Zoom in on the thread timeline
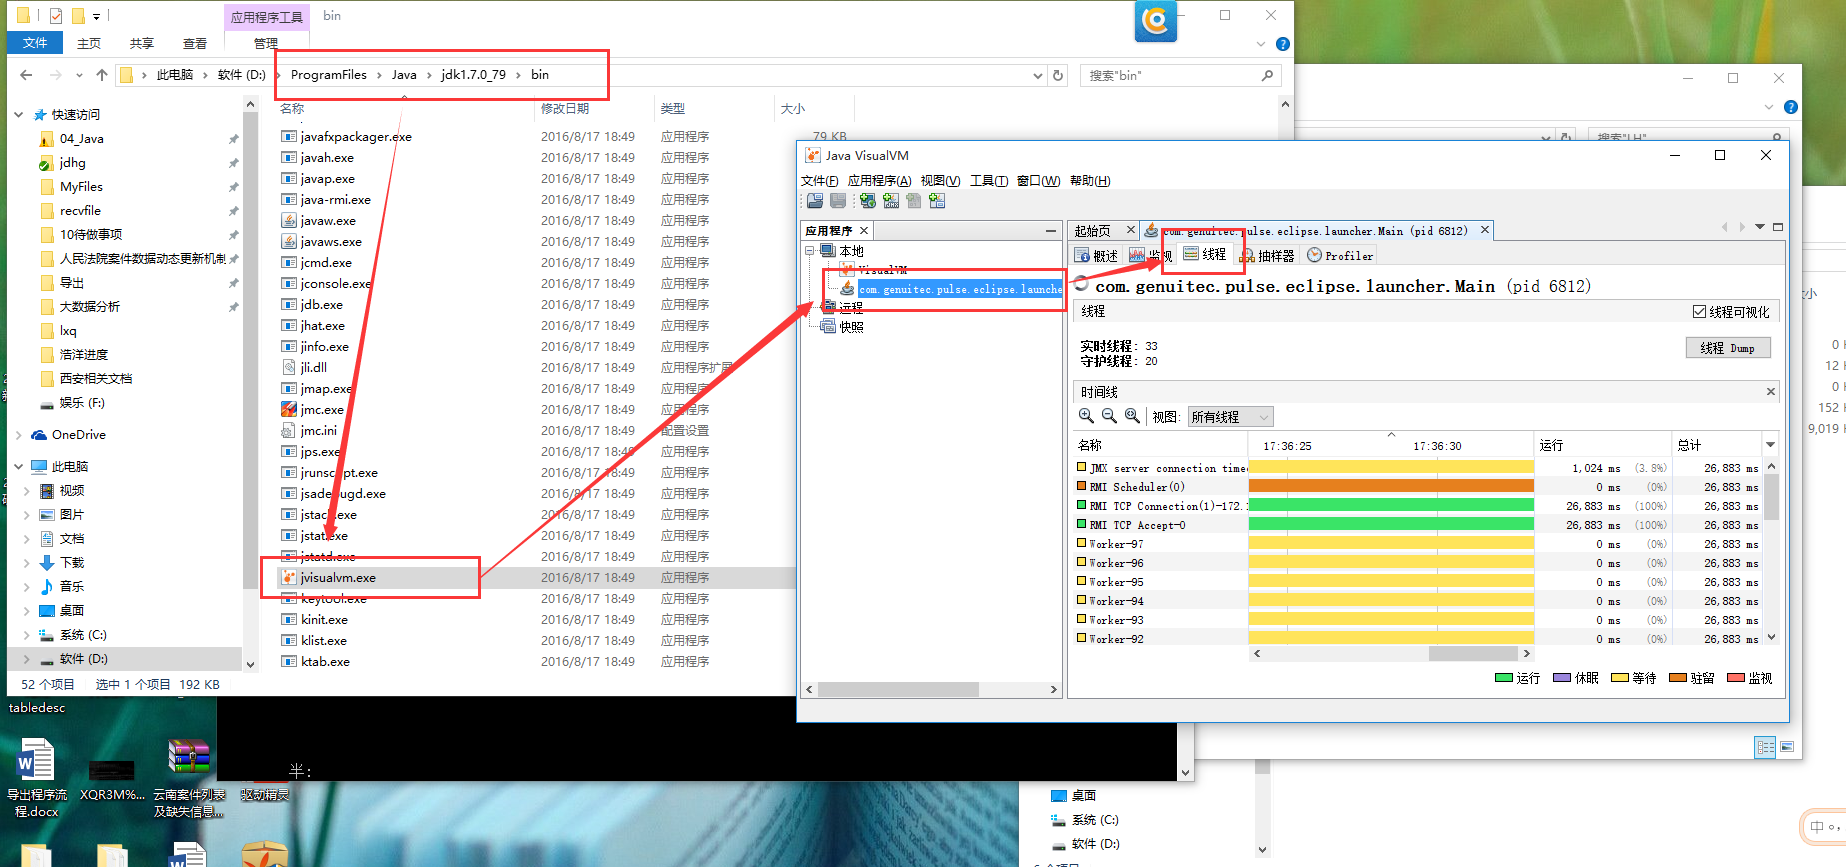This screenshot has height=867, width=1846. [x=1086, y=416]
